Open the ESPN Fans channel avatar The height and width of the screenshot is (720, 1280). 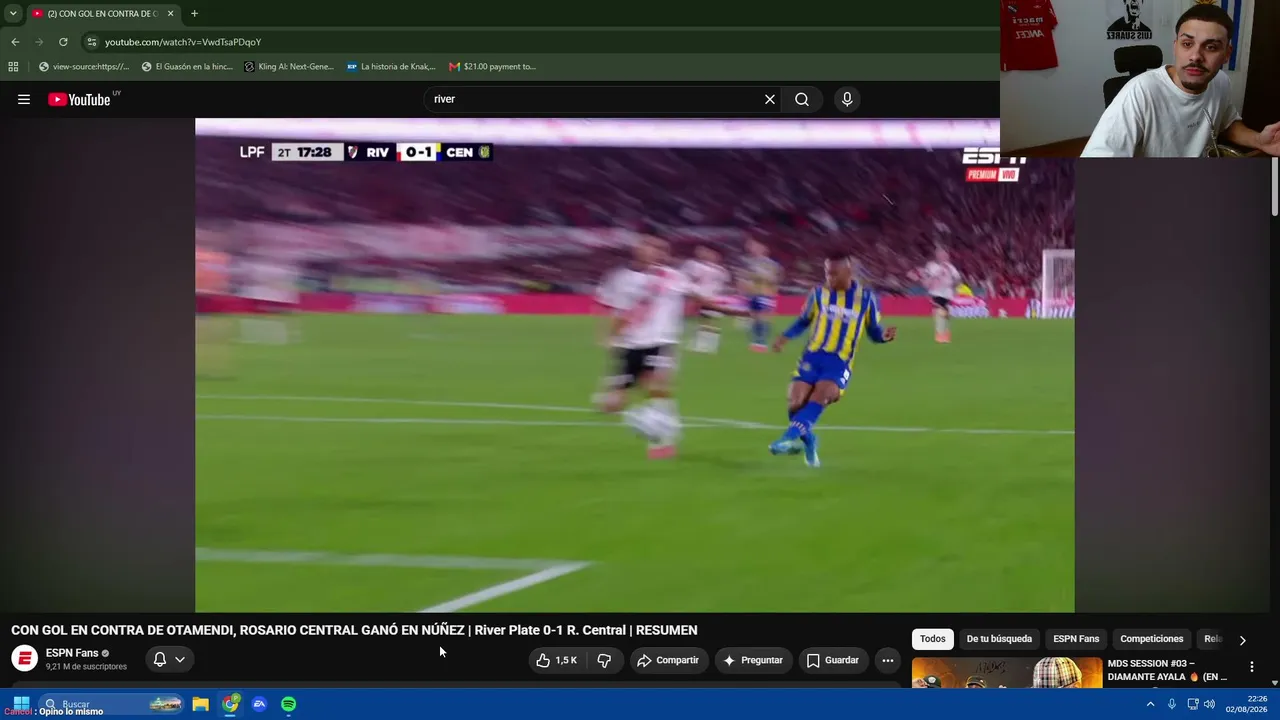[x=24, y=659]
